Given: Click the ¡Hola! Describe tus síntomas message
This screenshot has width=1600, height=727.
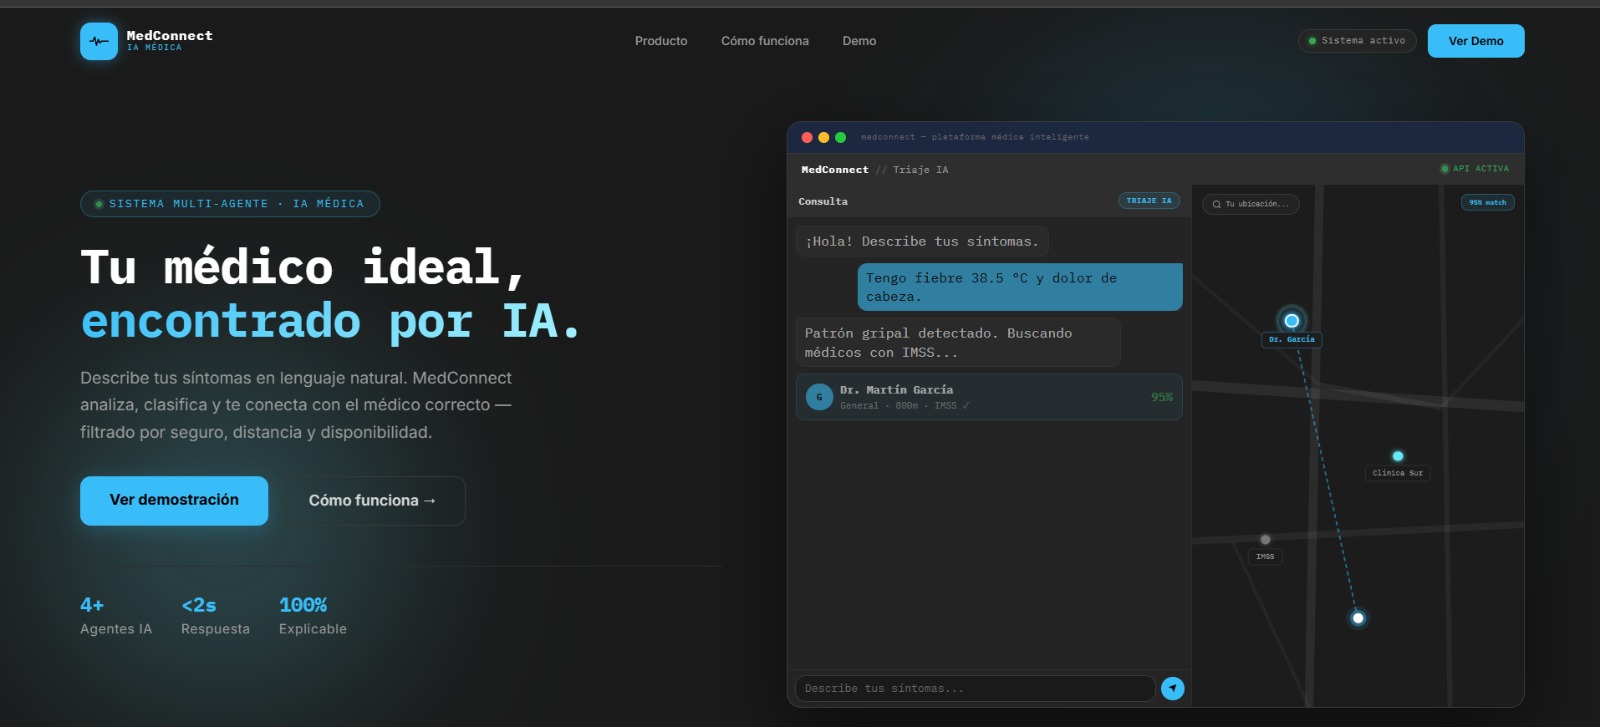Looking at the screenshot, I should tap(922, 241).
